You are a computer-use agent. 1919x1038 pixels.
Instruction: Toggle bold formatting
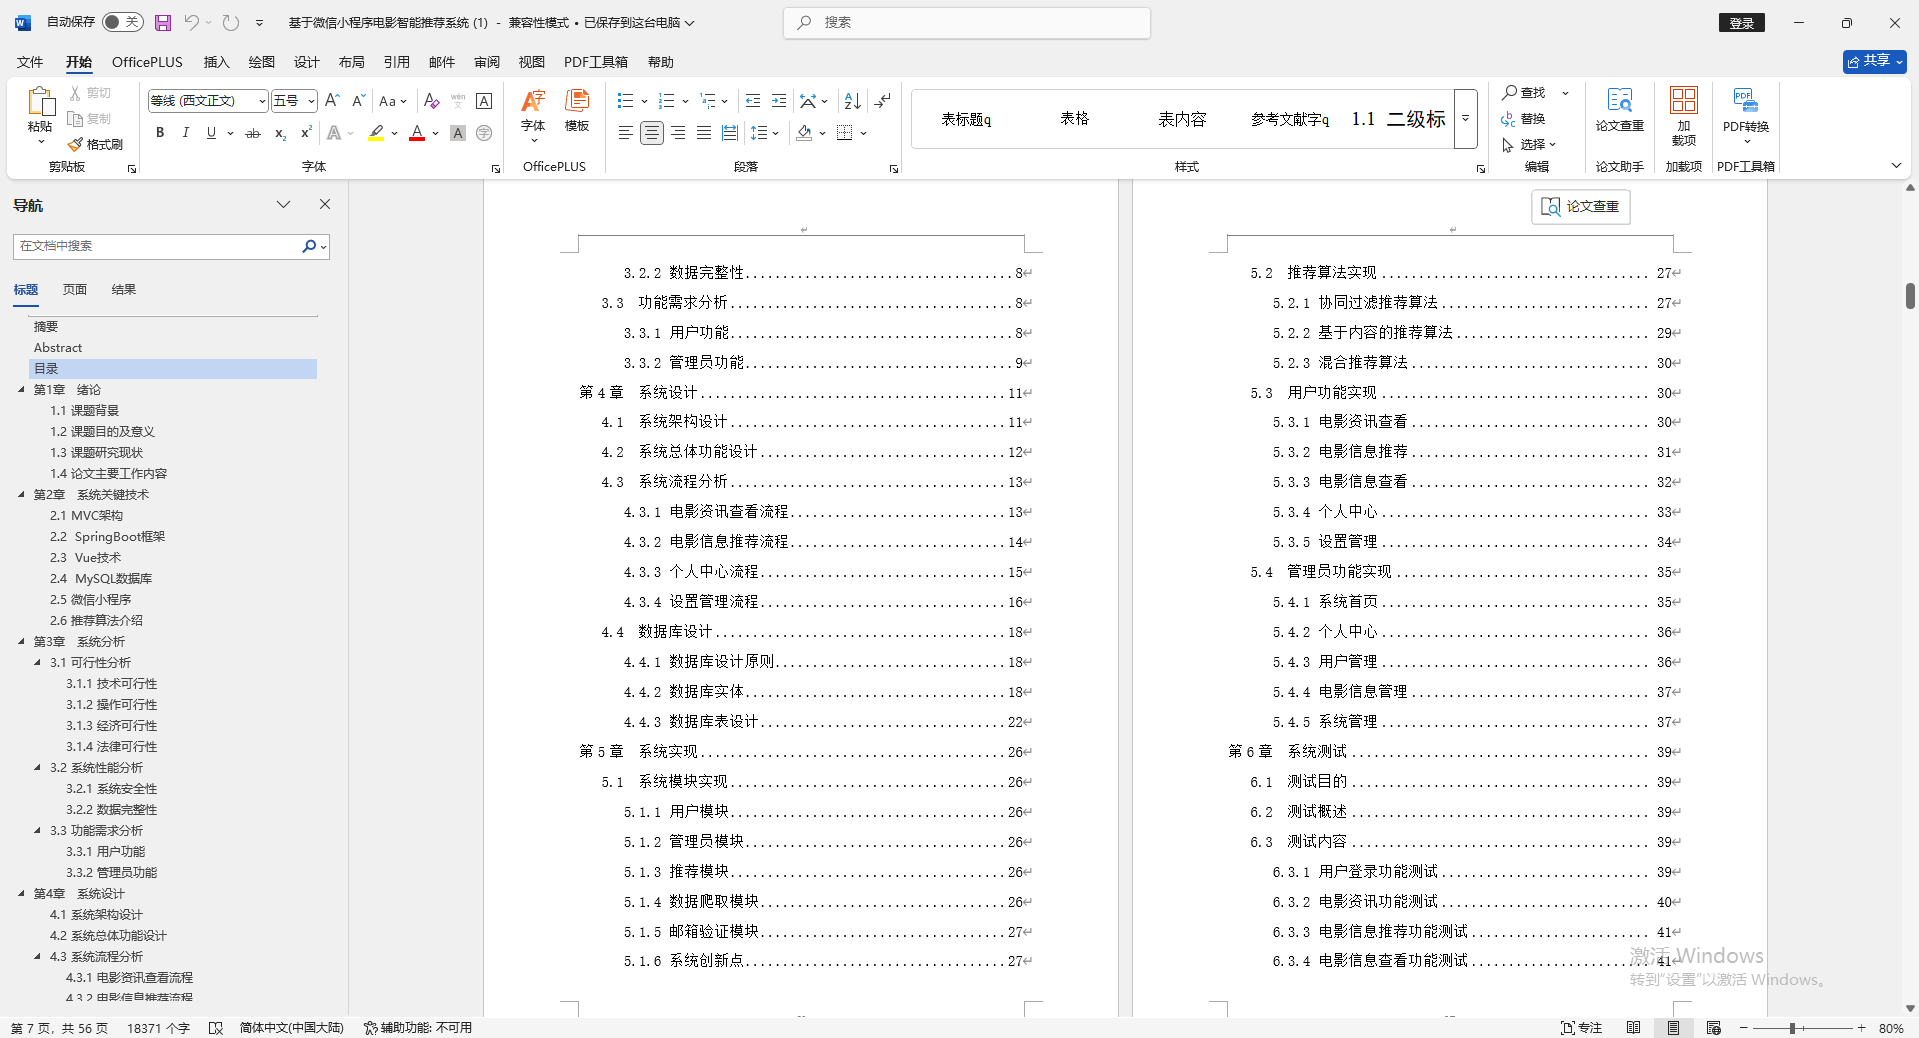(159, 132)
